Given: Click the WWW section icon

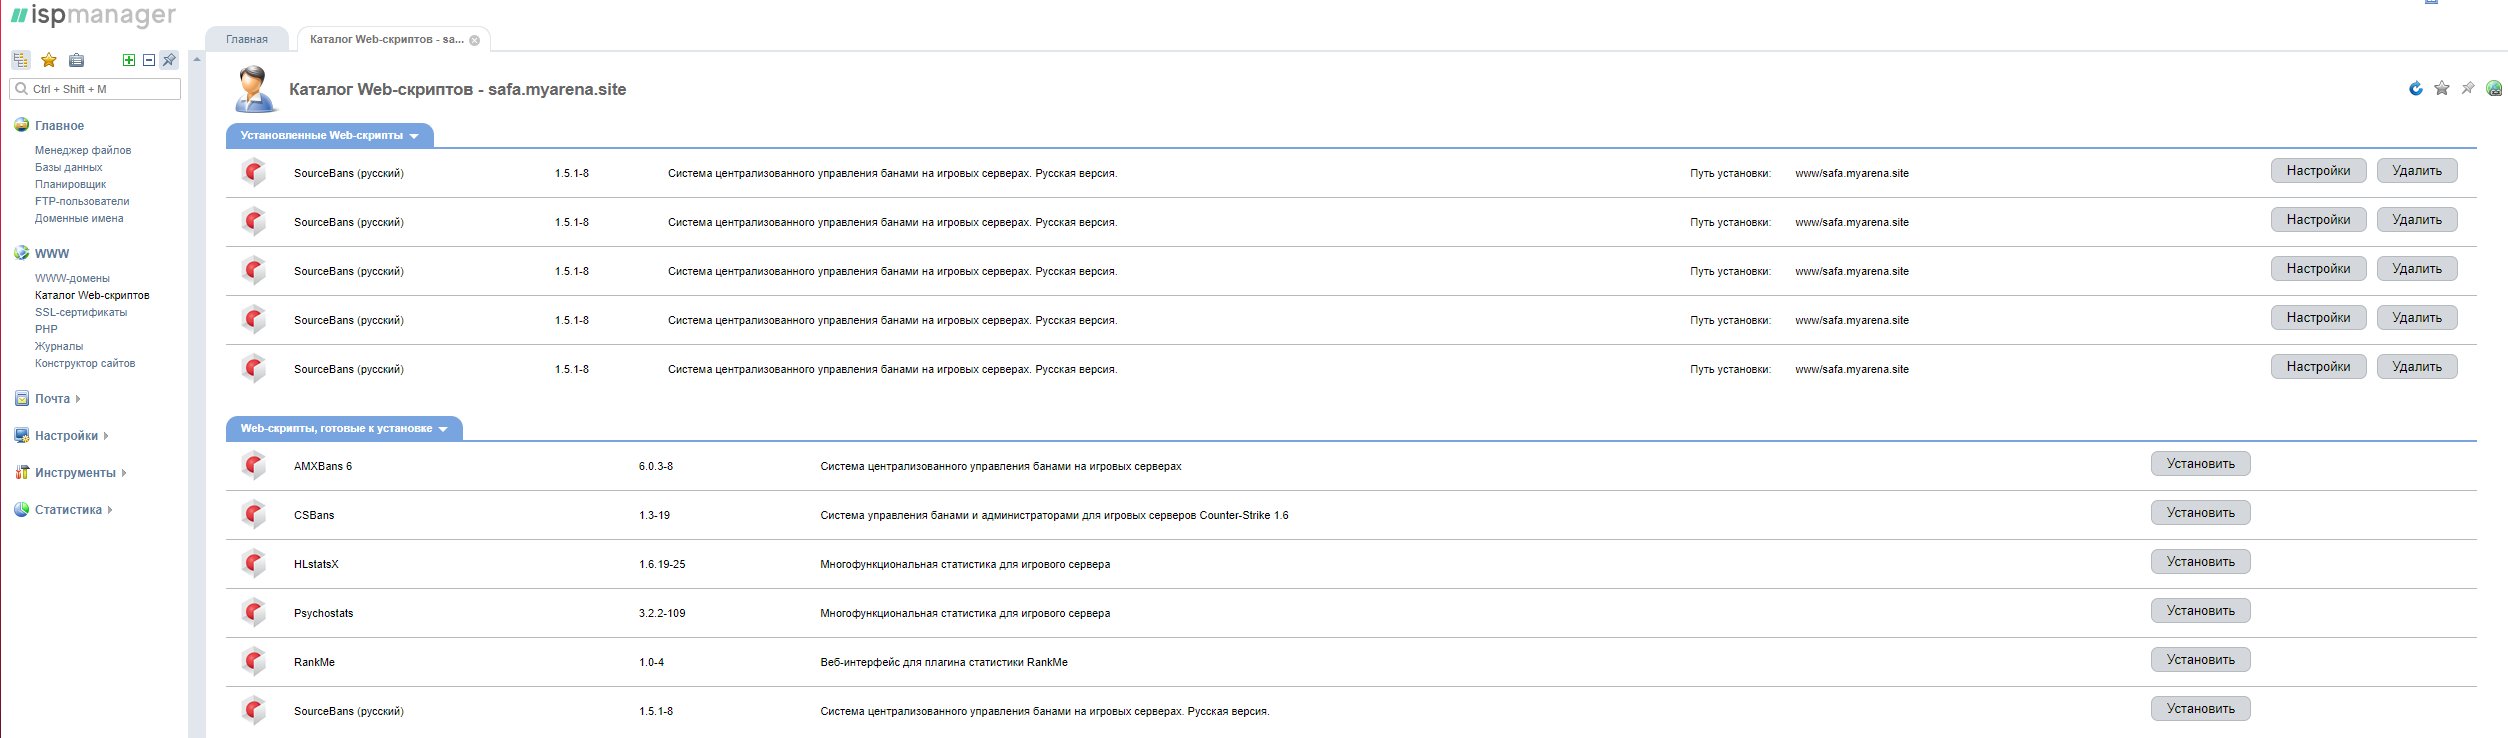Looking at the screenshot, I should [x=22, y=253].
